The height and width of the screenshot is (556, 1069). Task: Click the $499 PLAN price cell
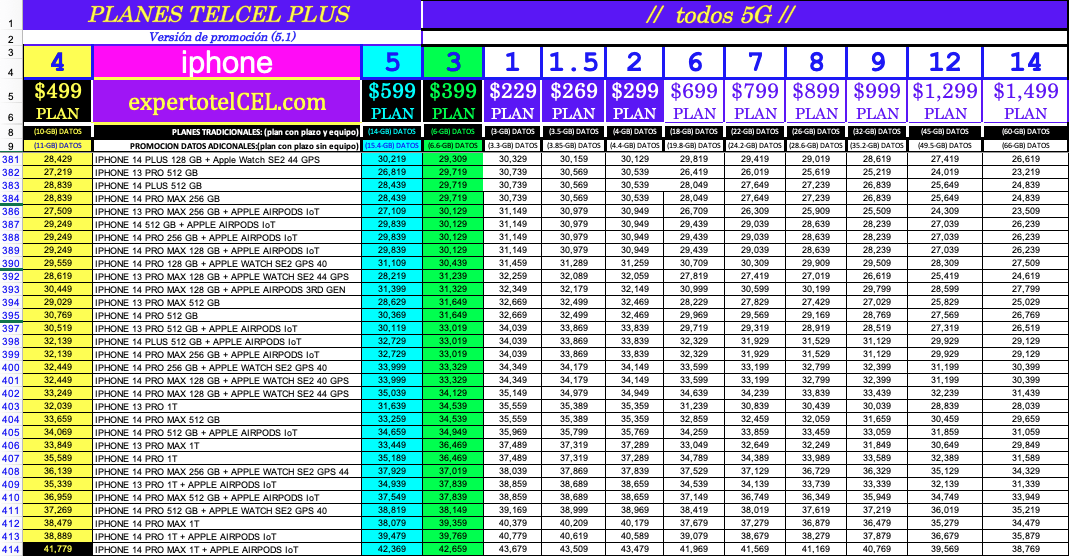click(57, 102)
